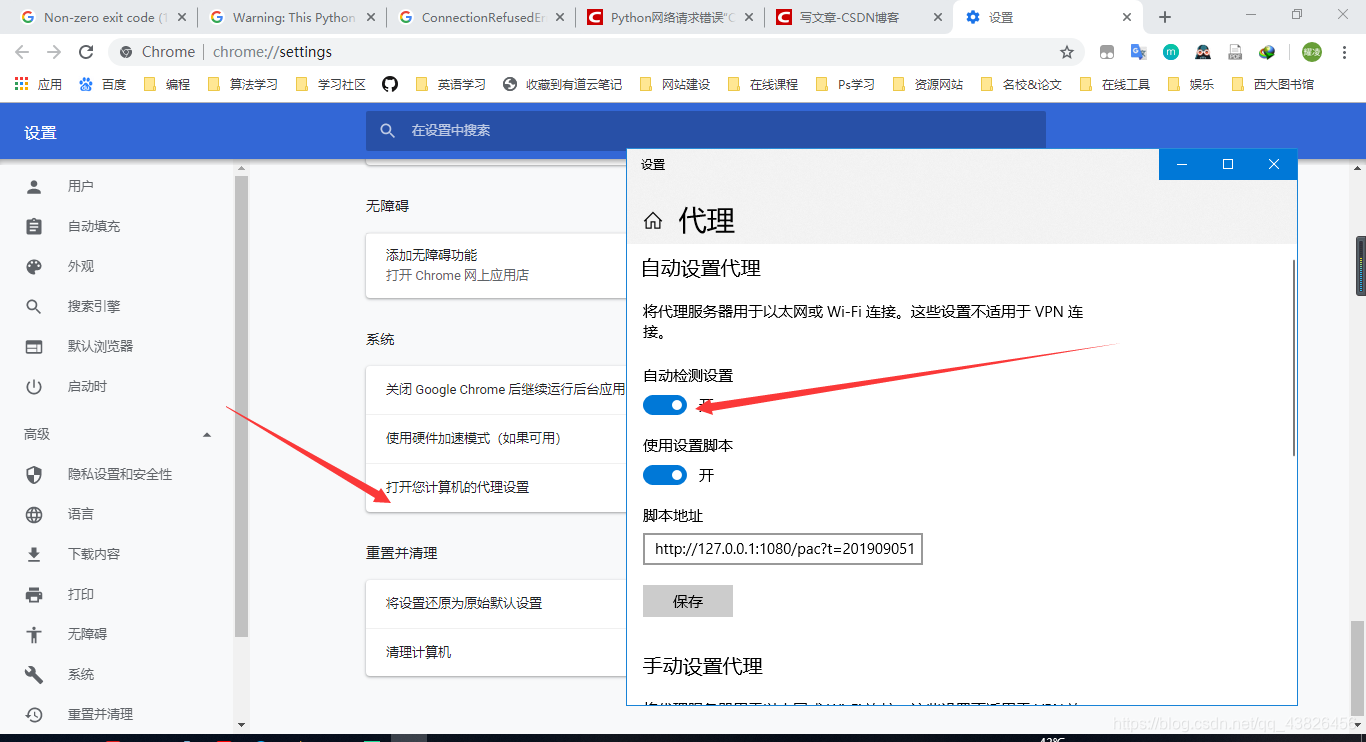Open the Chrome three-dot menu
1366x742 pixels.
click(1343, 52)
